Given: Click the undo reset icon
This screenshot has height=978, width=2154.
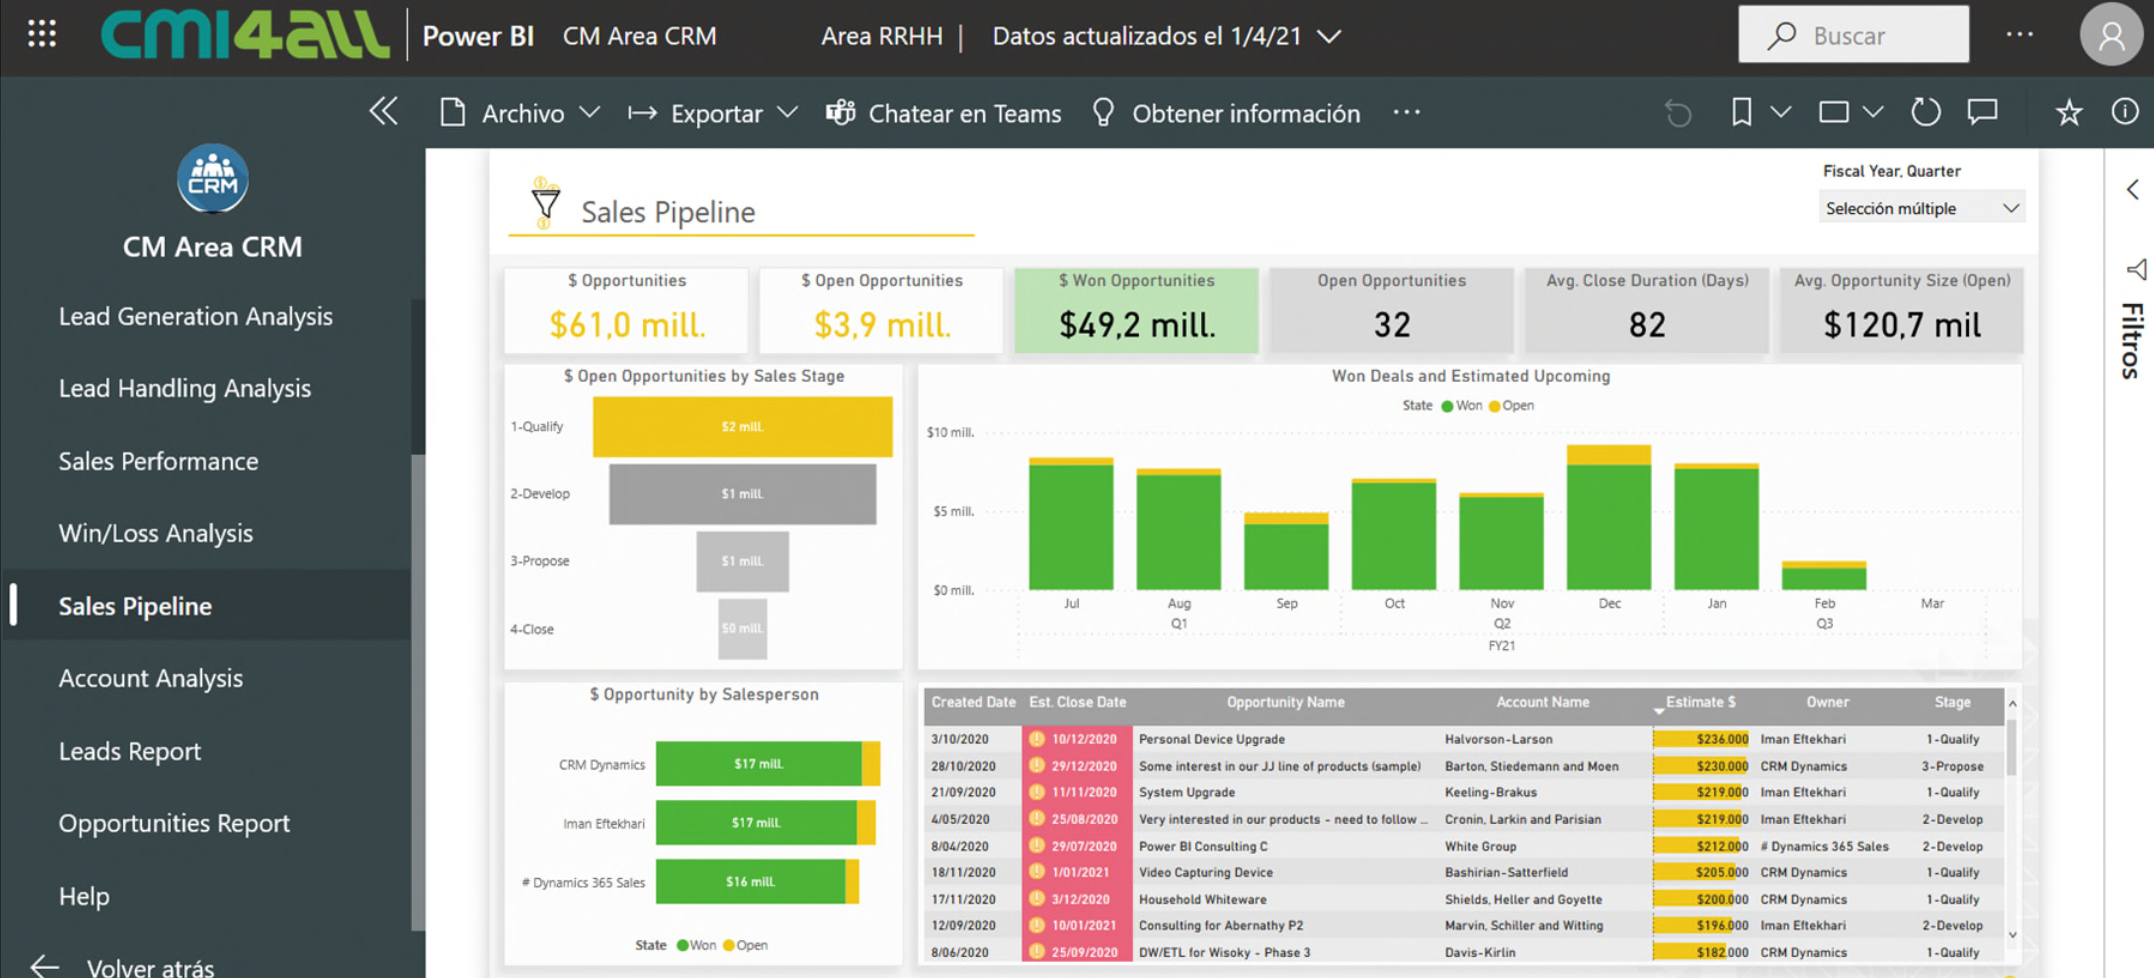Looking at the screenshot, I should click(x=1678, y=112).
